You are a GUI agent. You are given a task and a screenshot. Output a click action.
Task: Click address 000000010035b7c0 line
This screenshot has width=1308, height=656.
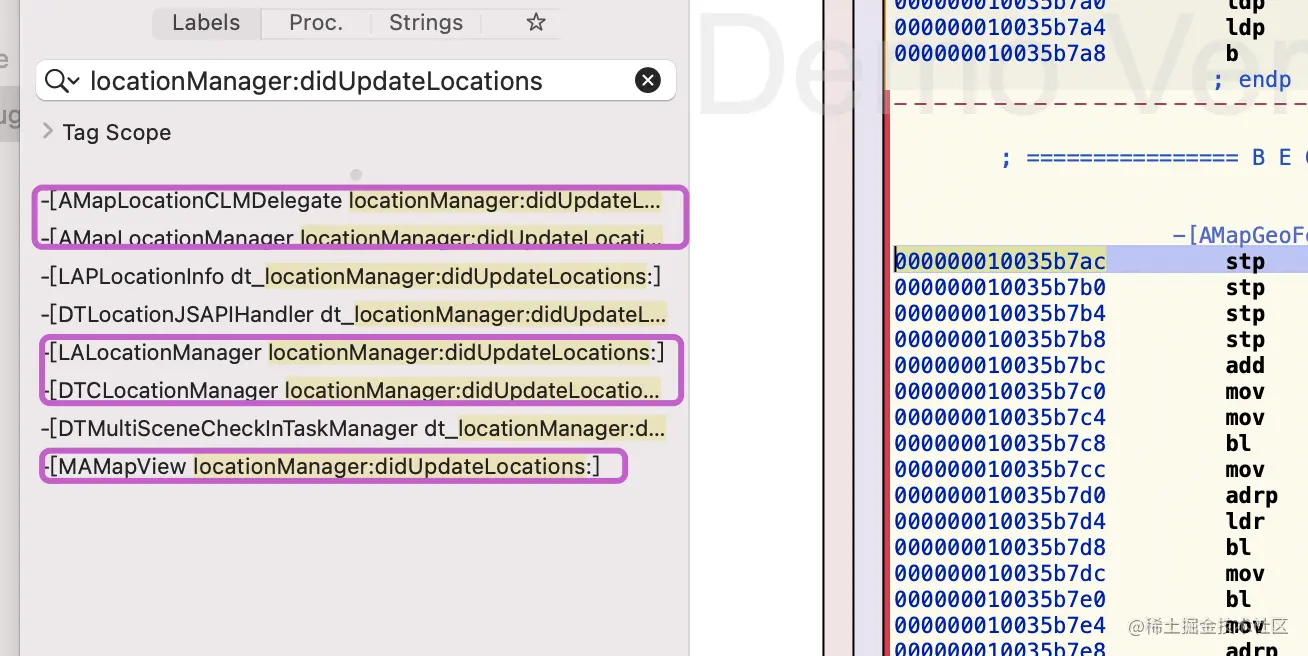(1000, 392)
